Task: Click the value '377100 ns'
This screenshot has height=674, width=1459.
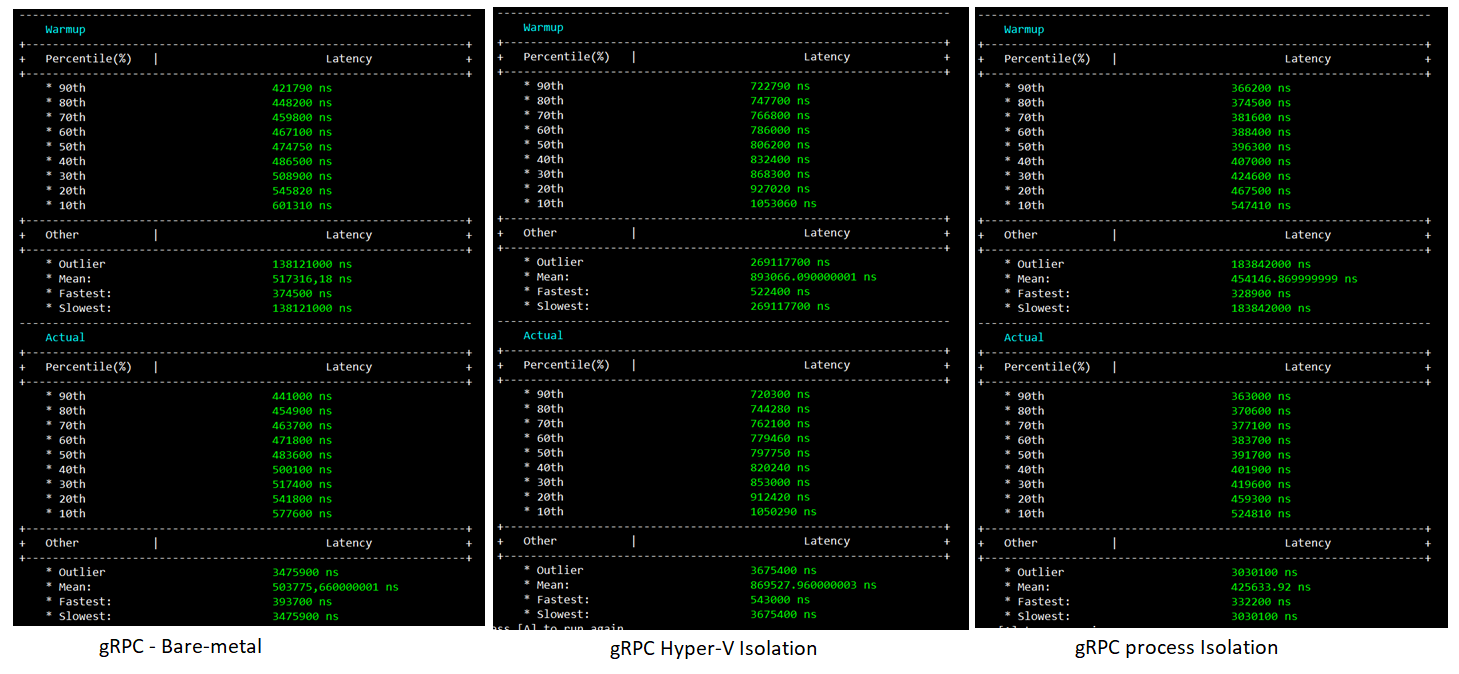Action: point(1261,426)
